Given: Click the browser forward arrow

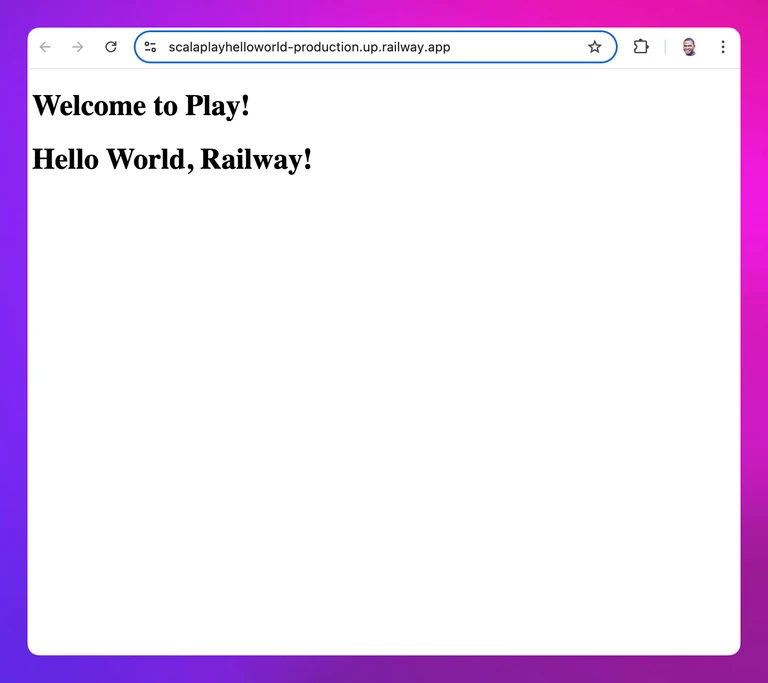Looking at the screenshot, I should 77,47.
